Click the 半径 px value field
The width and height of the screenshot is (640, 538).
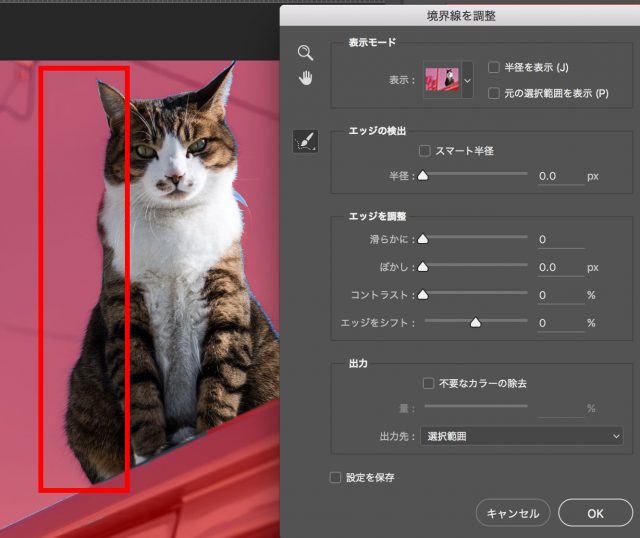[x=560, y=176]
